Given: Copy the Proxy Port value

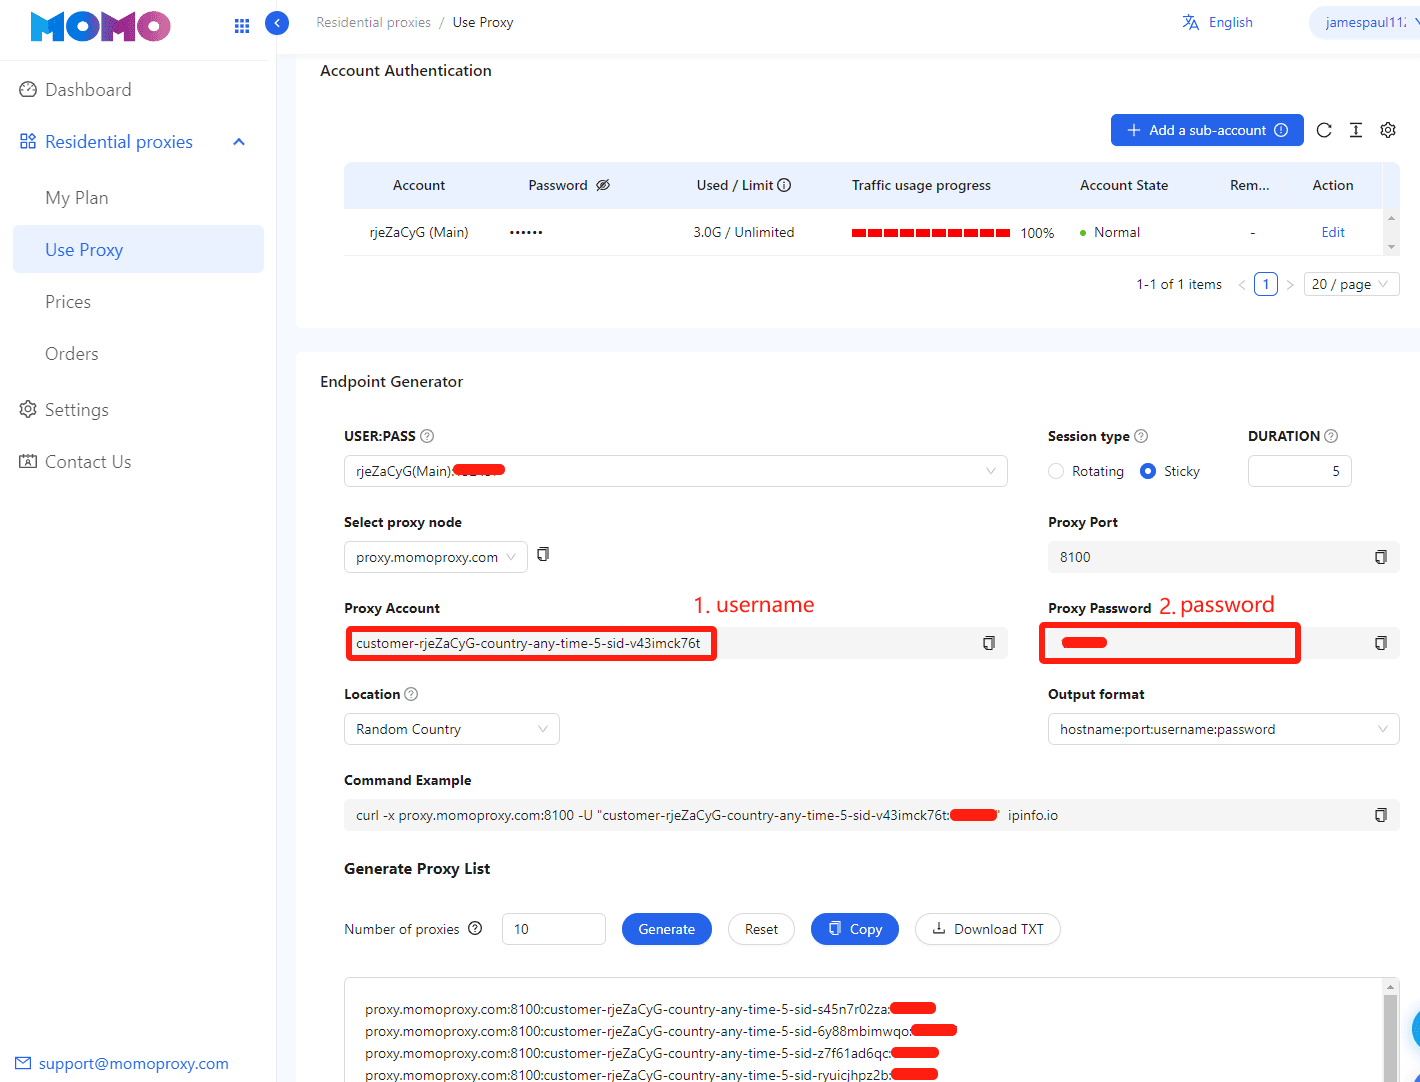Looking at the screenshot, I should click(1381, 557).
